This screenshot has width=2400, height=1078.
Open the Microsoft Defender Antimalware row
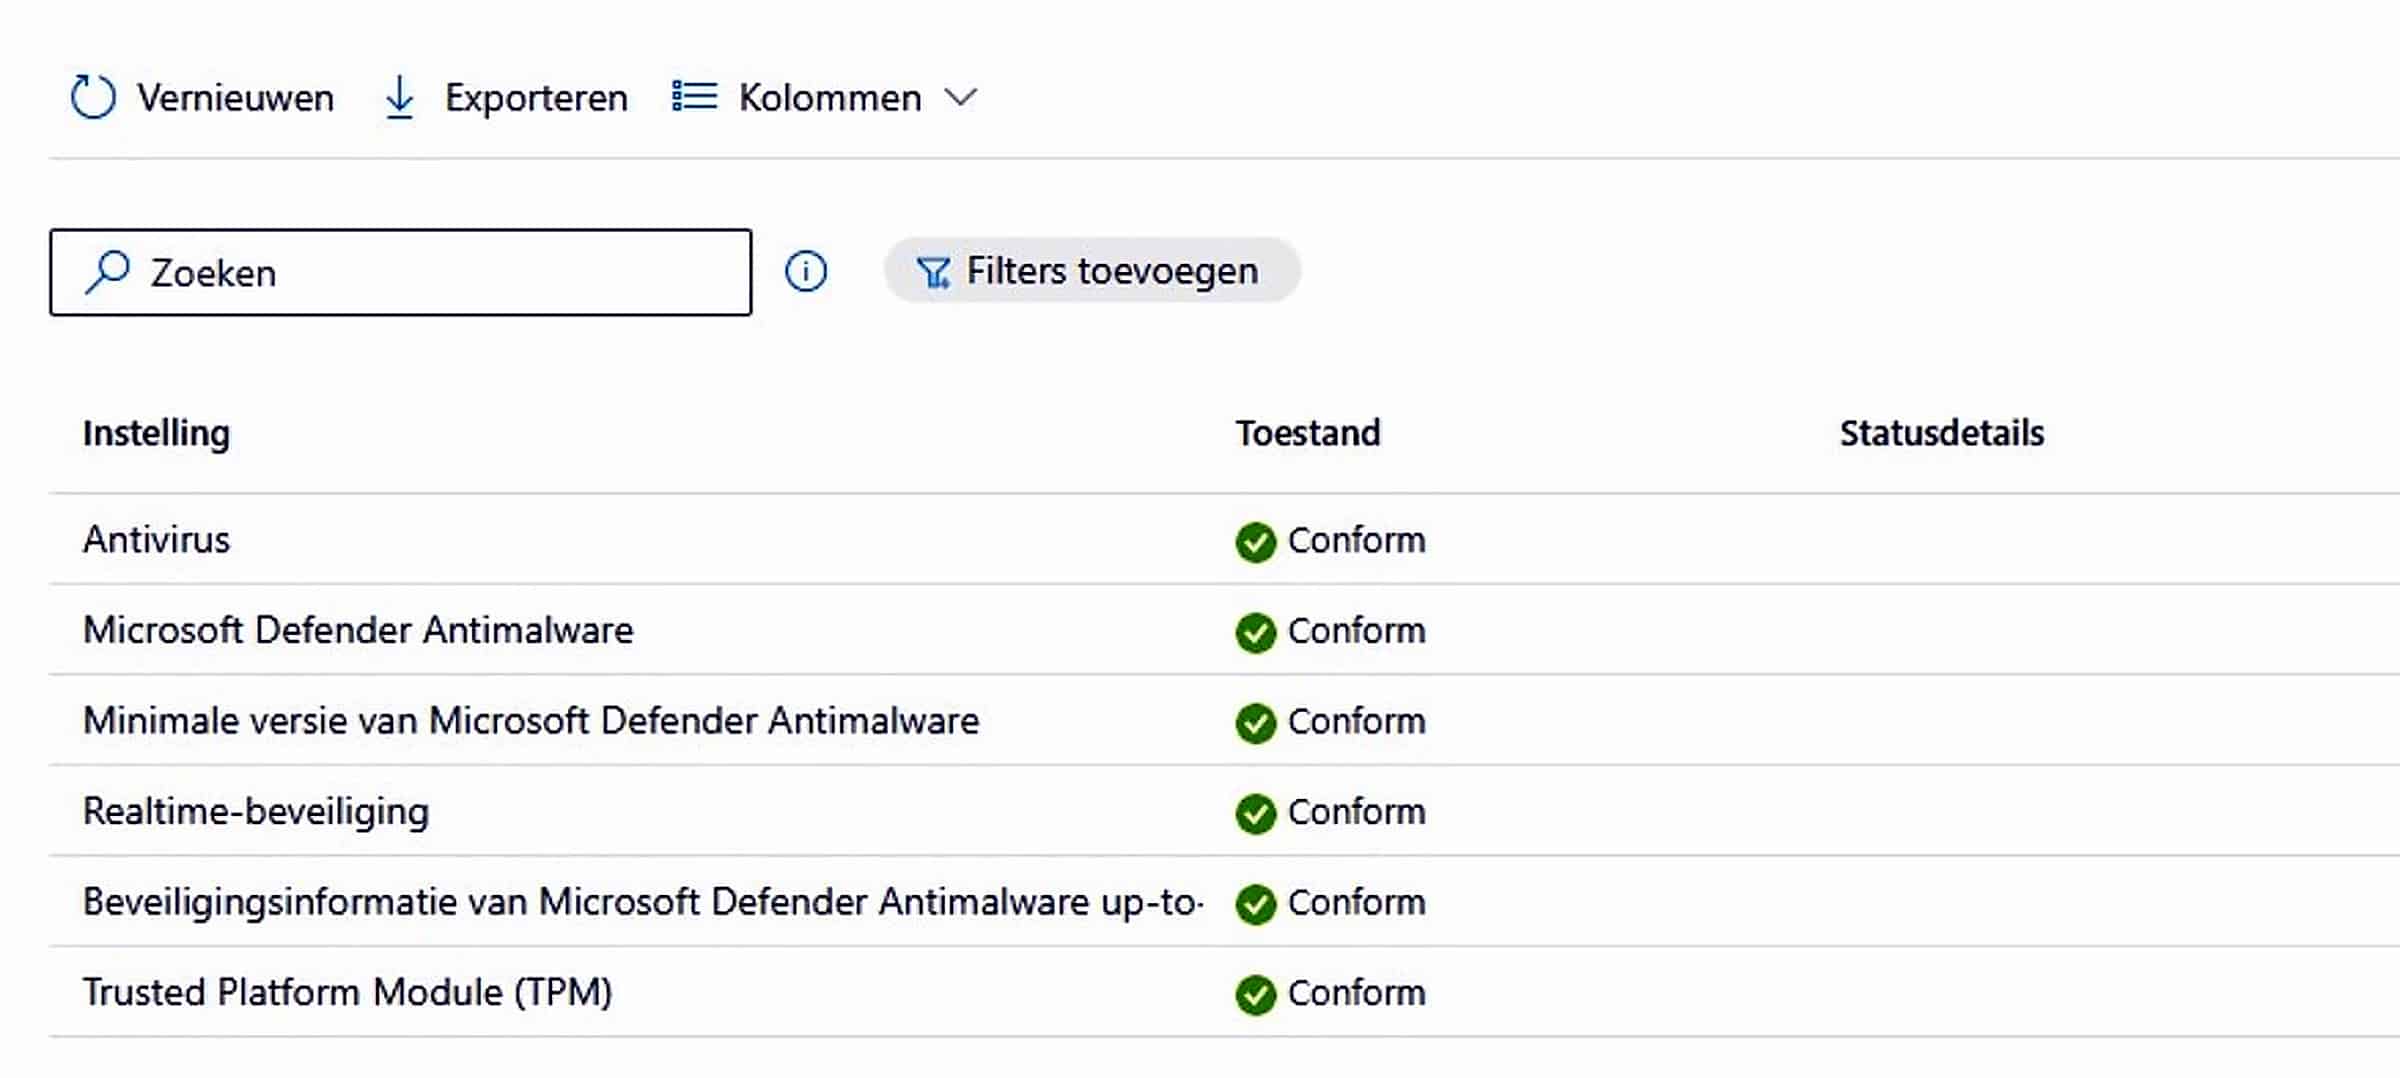(1225, 630)
